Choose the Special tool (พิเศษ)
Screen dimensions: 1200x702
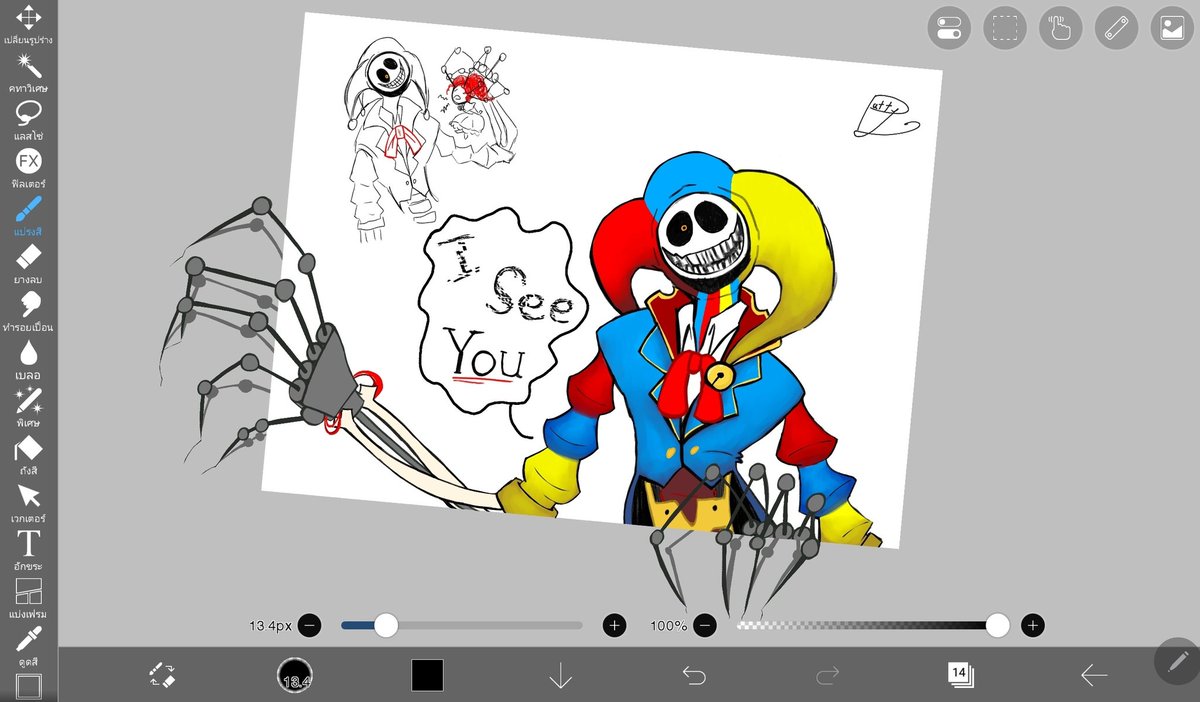pos(28,408)
